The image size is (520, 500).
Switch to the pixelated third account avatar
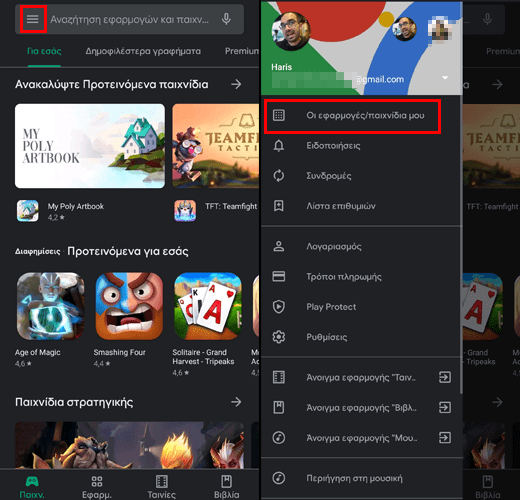coord(440,29)
